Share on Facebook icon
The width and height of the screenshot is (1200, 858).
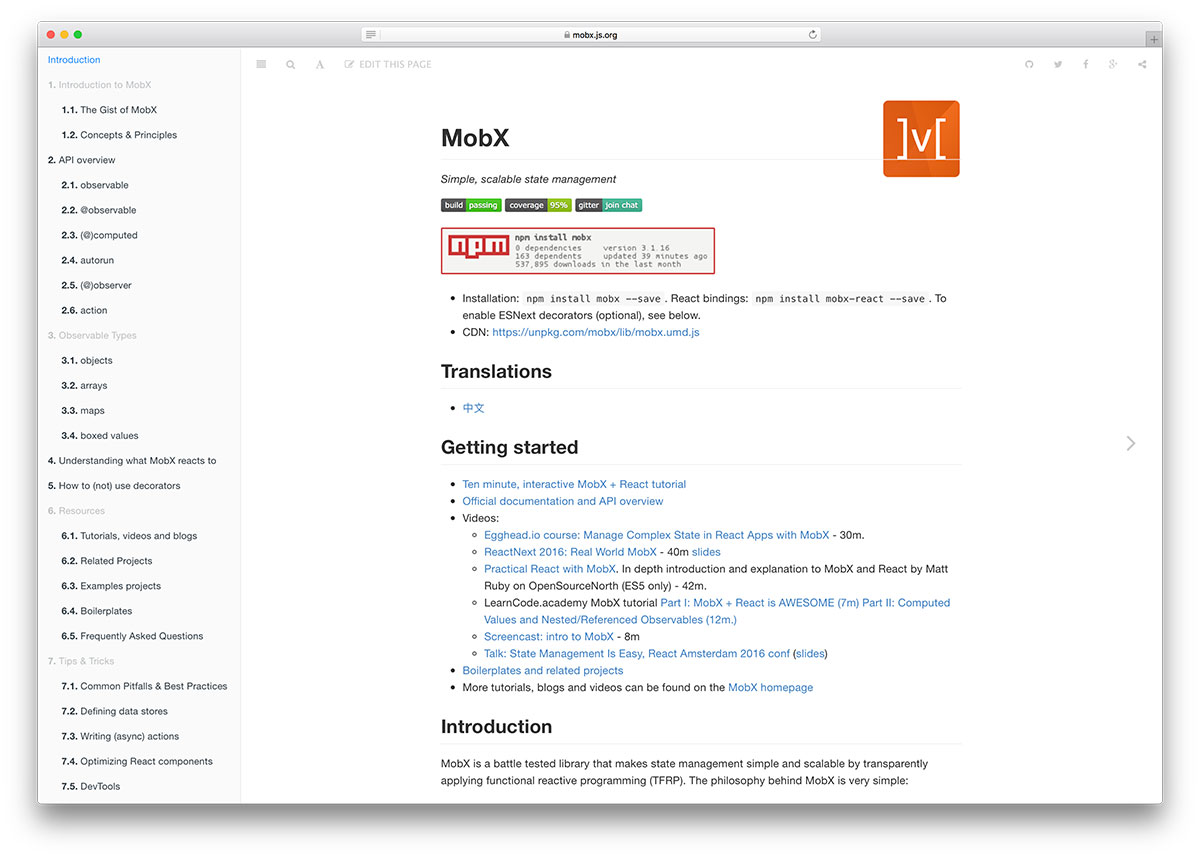pos(1085,64)
